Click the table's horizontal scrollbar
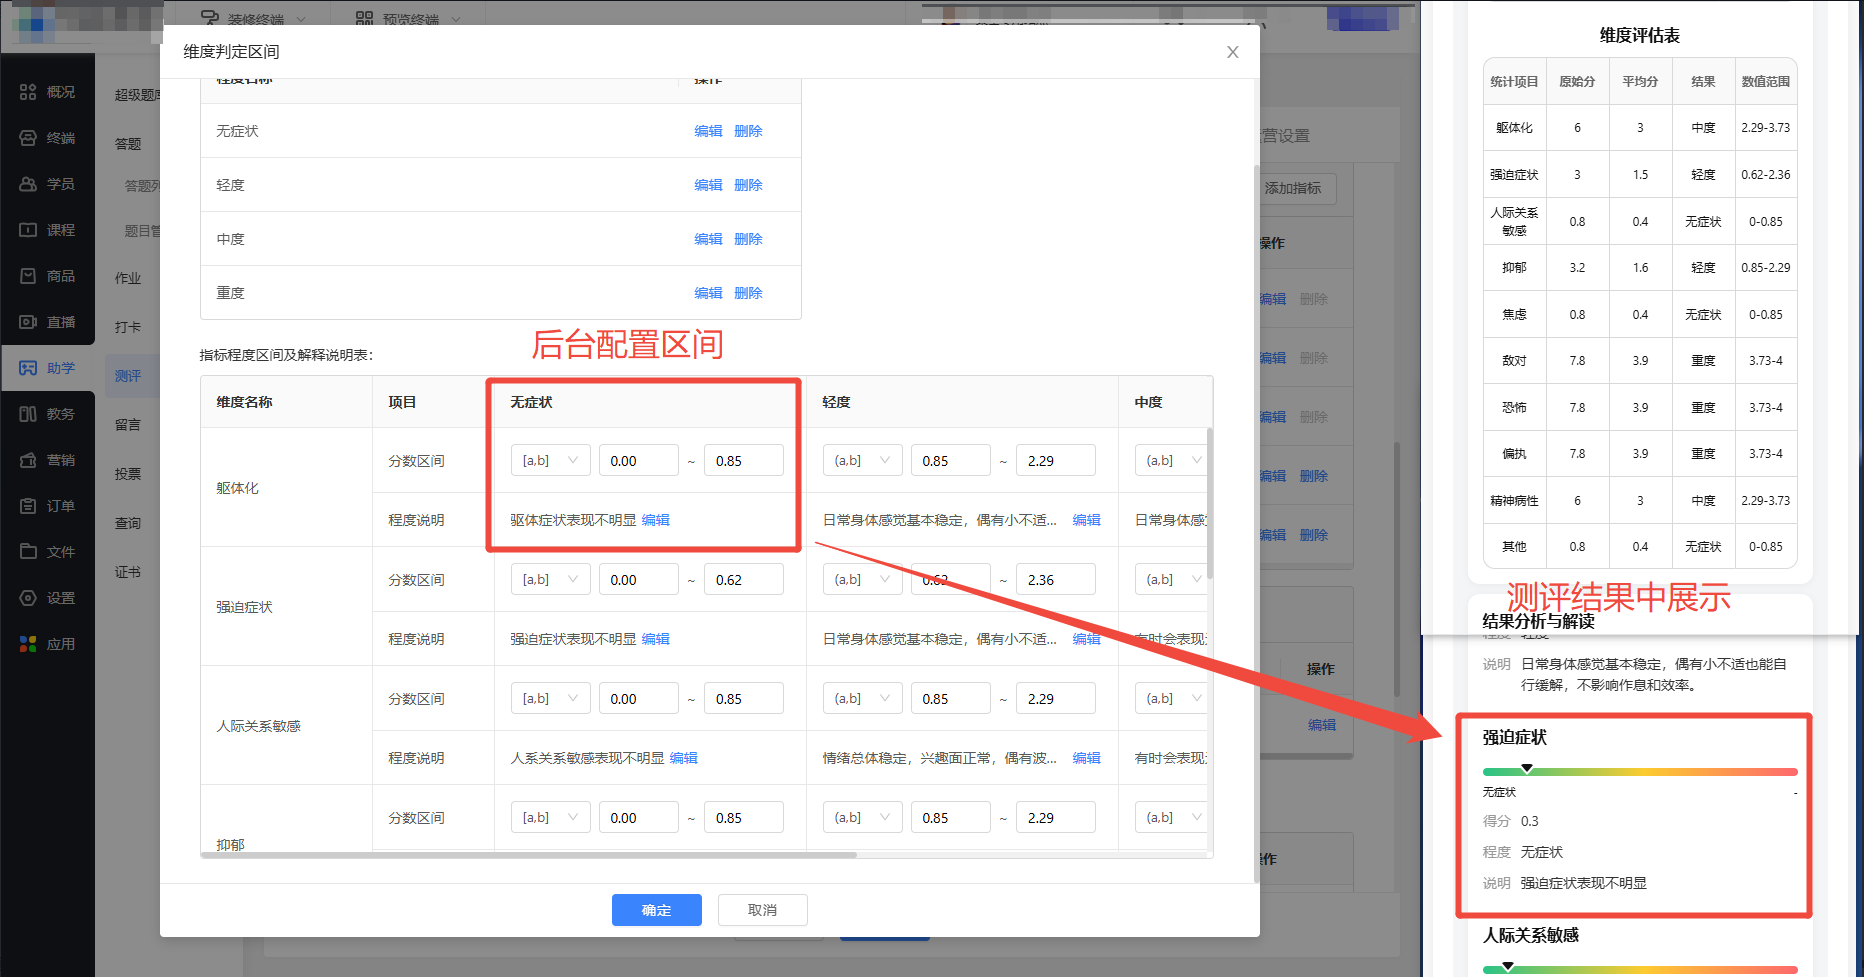The image size is (1864, 977). click(x=530, y=855)
